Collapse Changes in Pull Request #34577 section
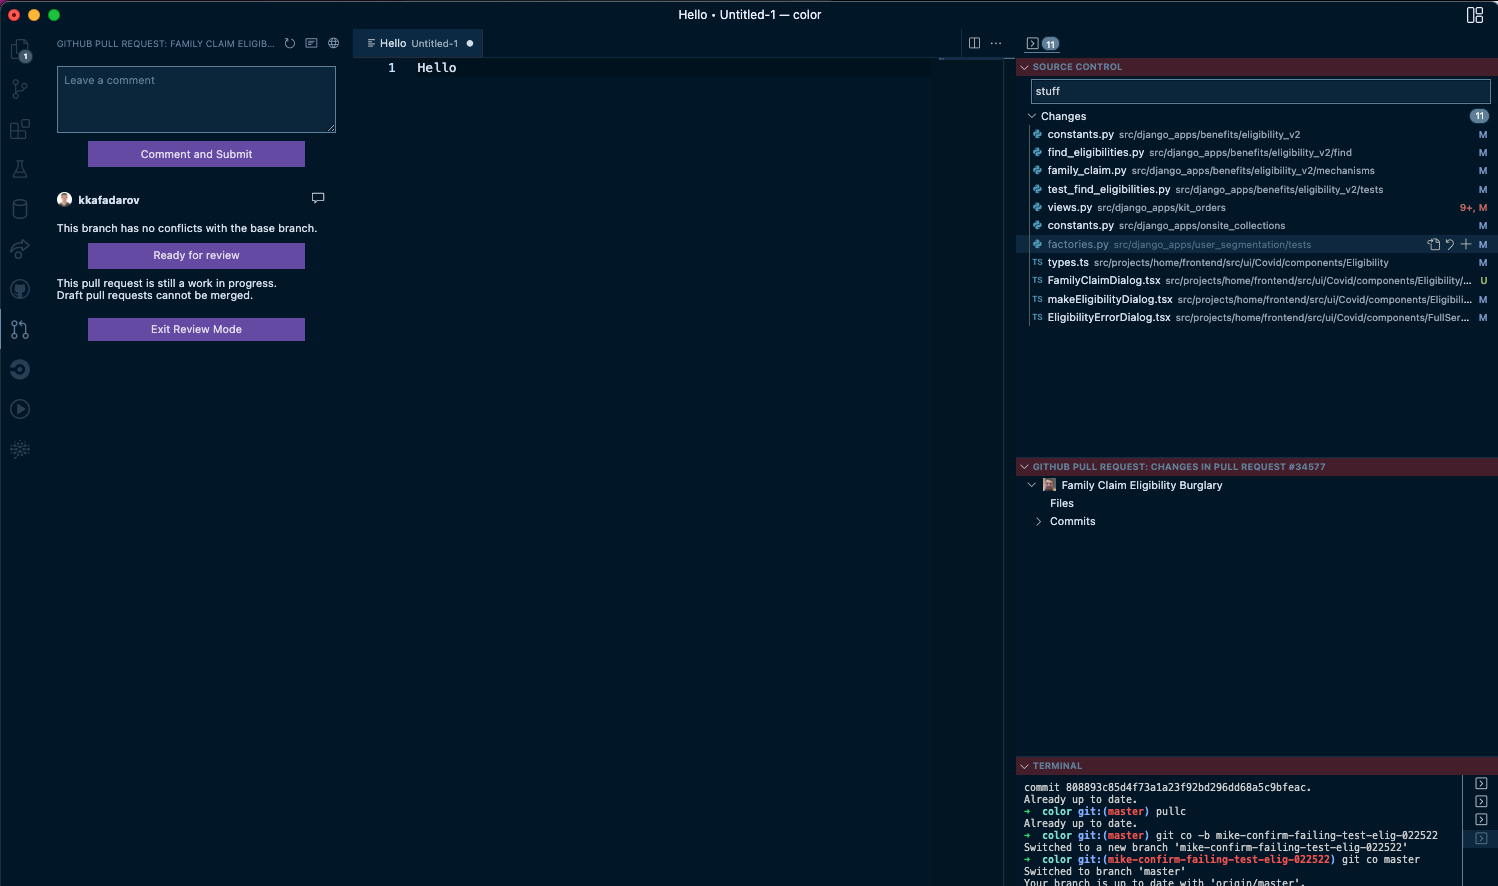The image size is (1498, 886). (x=1024, y=467)
